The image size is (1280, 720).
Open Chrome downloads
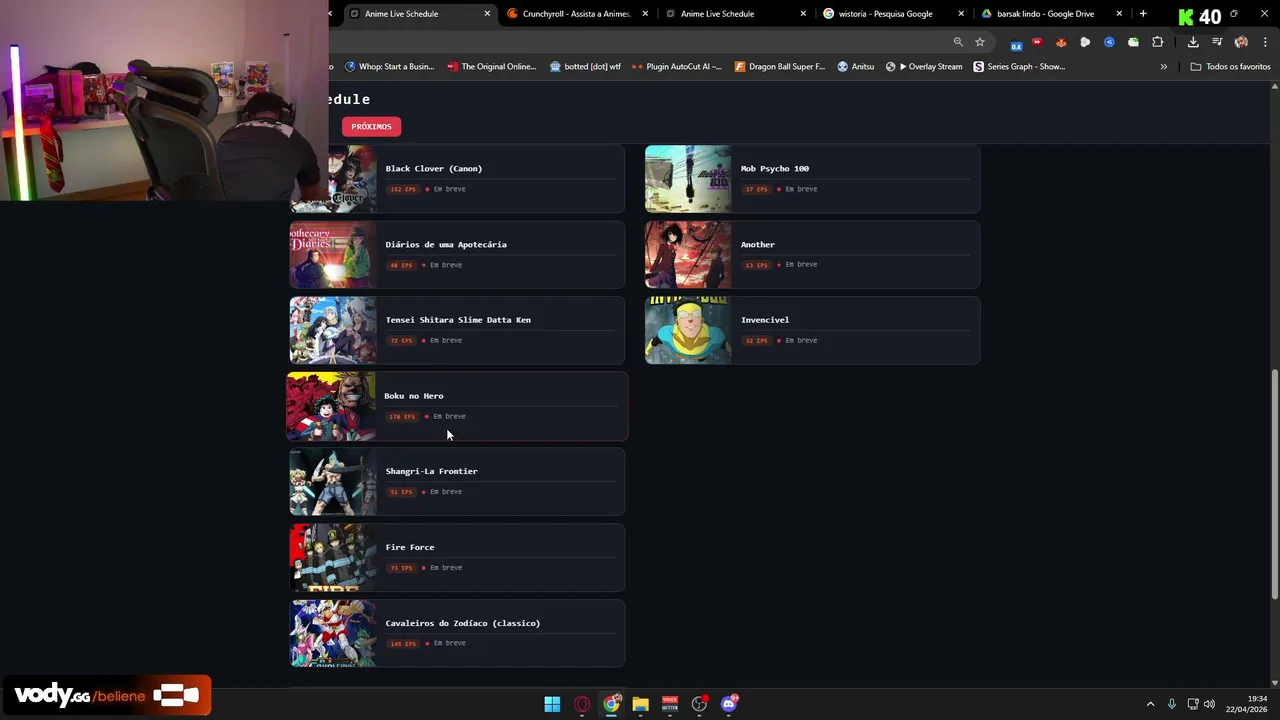coord(1193,42)
